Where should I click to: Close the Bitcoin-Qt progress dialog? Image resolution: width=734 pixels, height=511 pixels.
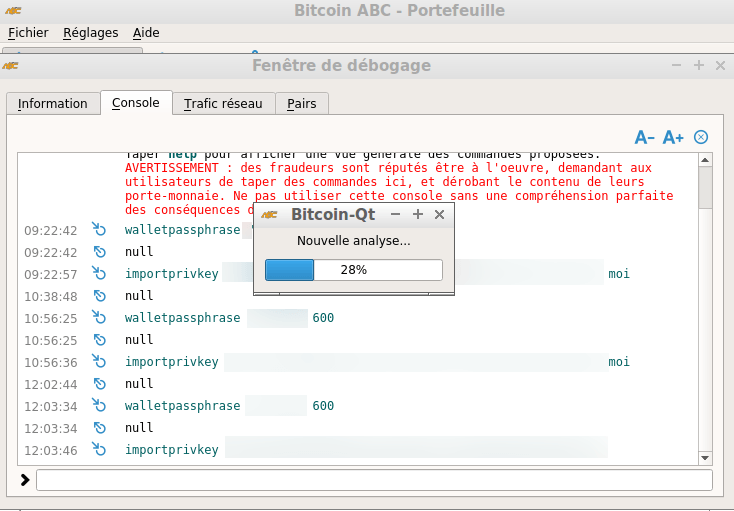(x=439, y=214)
